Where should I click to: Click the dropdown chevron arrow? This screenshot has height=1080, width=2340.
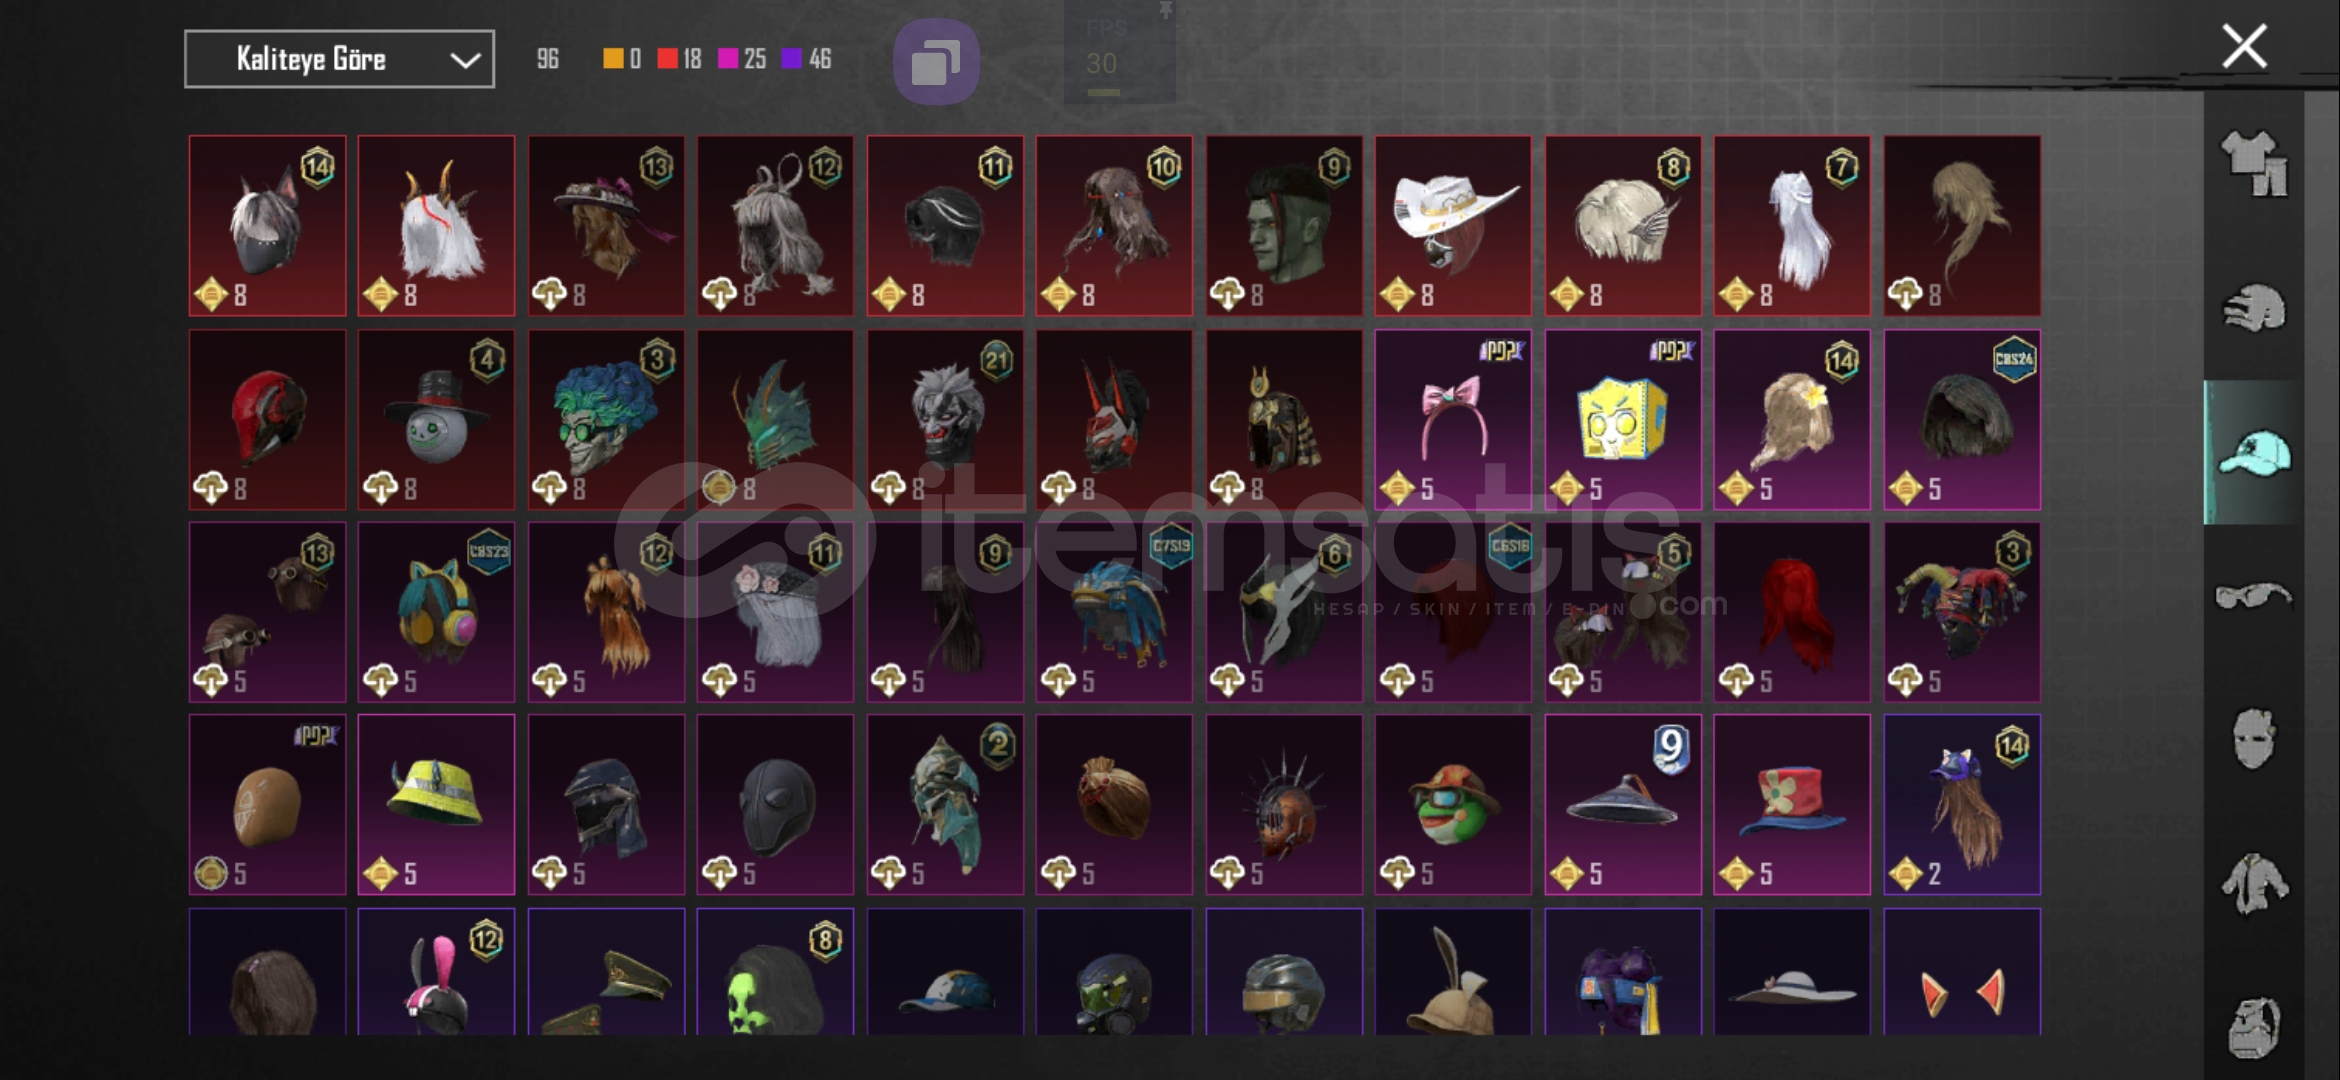[465, 60]
